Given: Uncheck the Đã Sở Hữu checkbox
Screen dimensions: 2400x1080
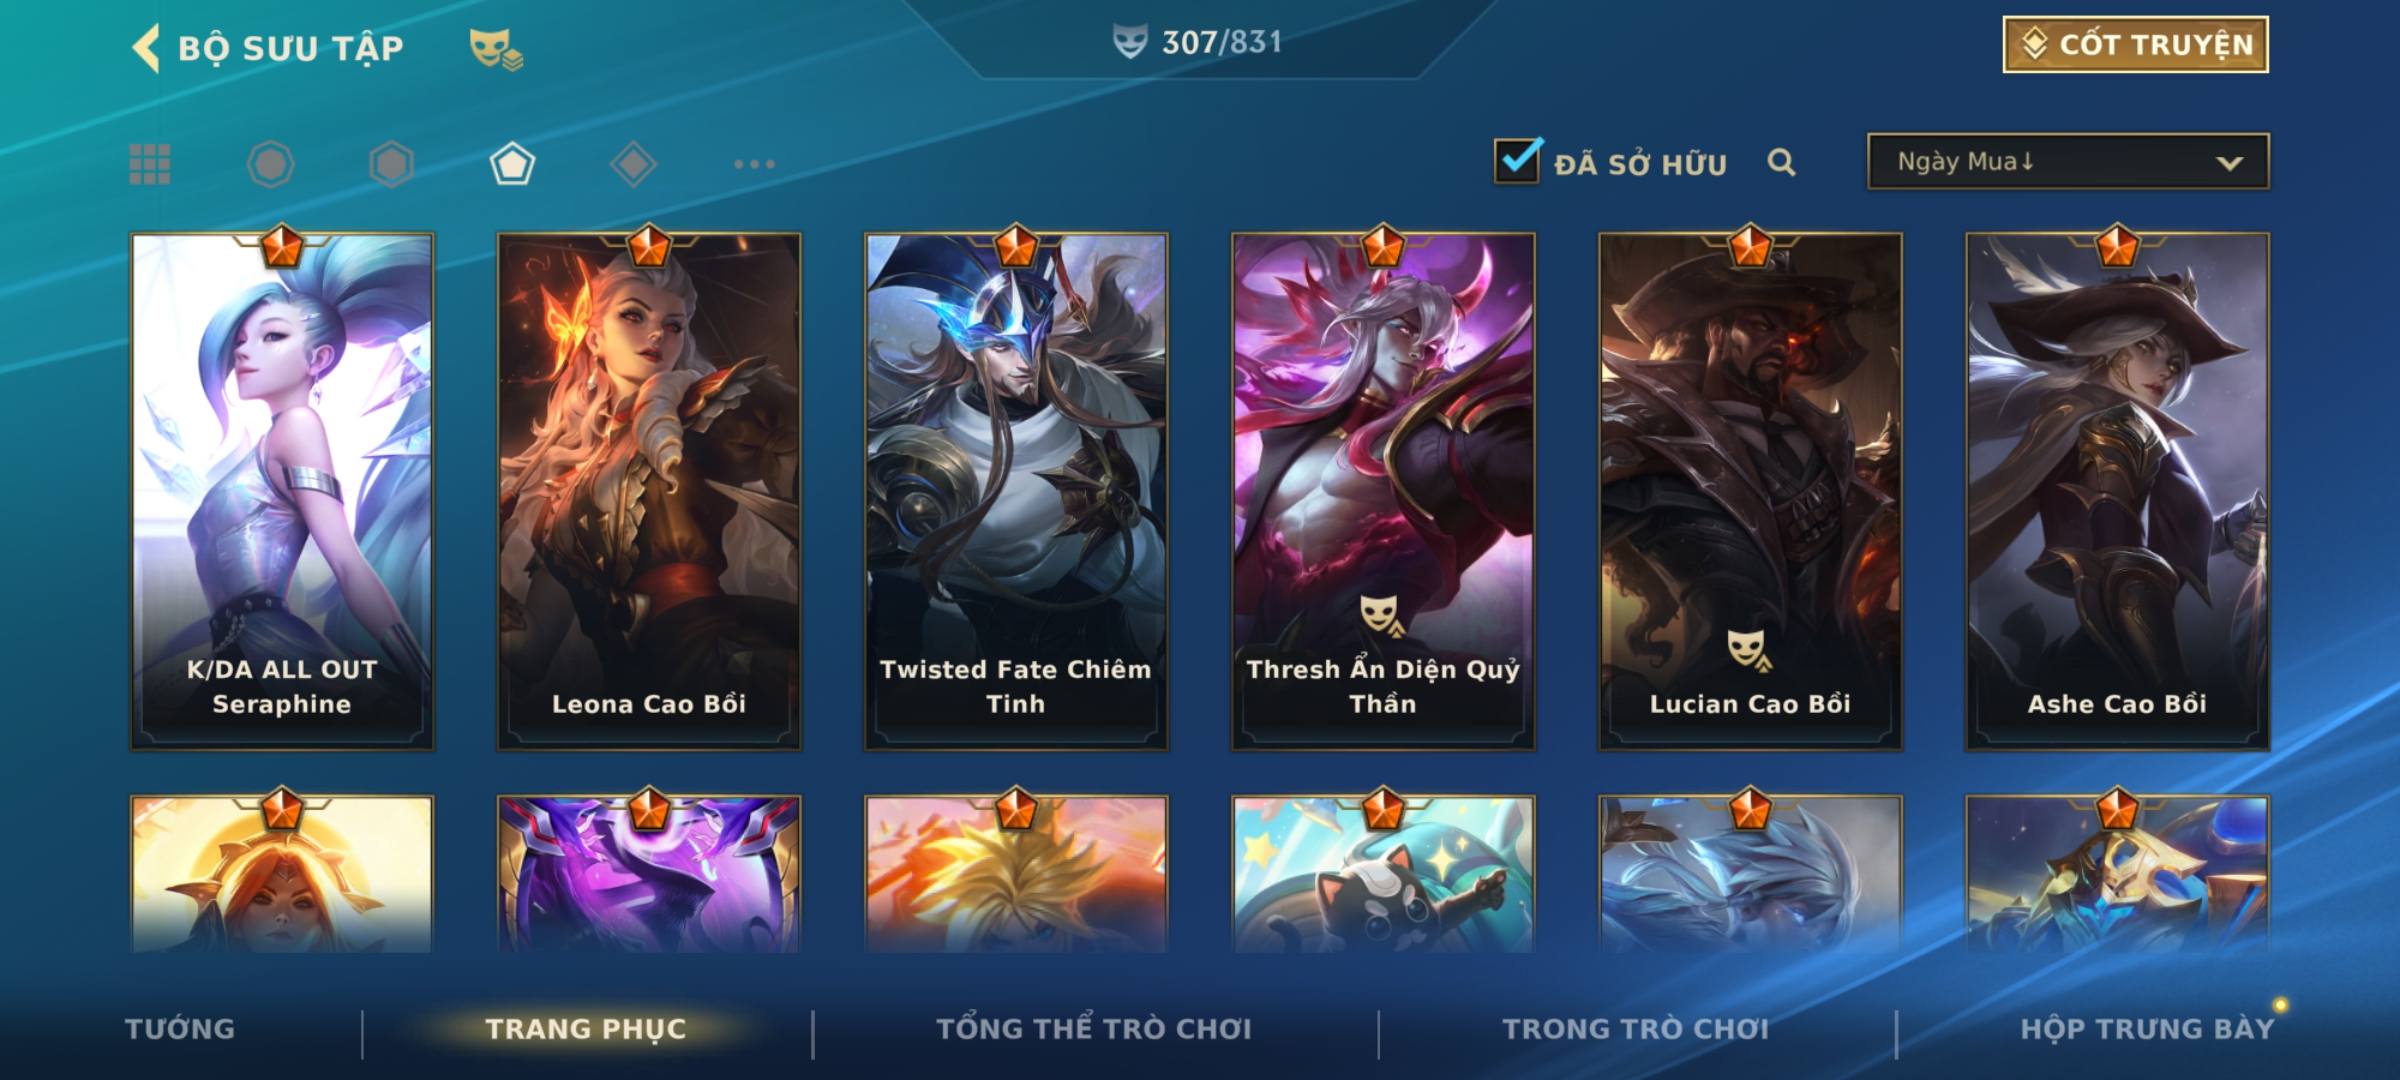Looking at the screenshot, I should tap(1517, 160).
